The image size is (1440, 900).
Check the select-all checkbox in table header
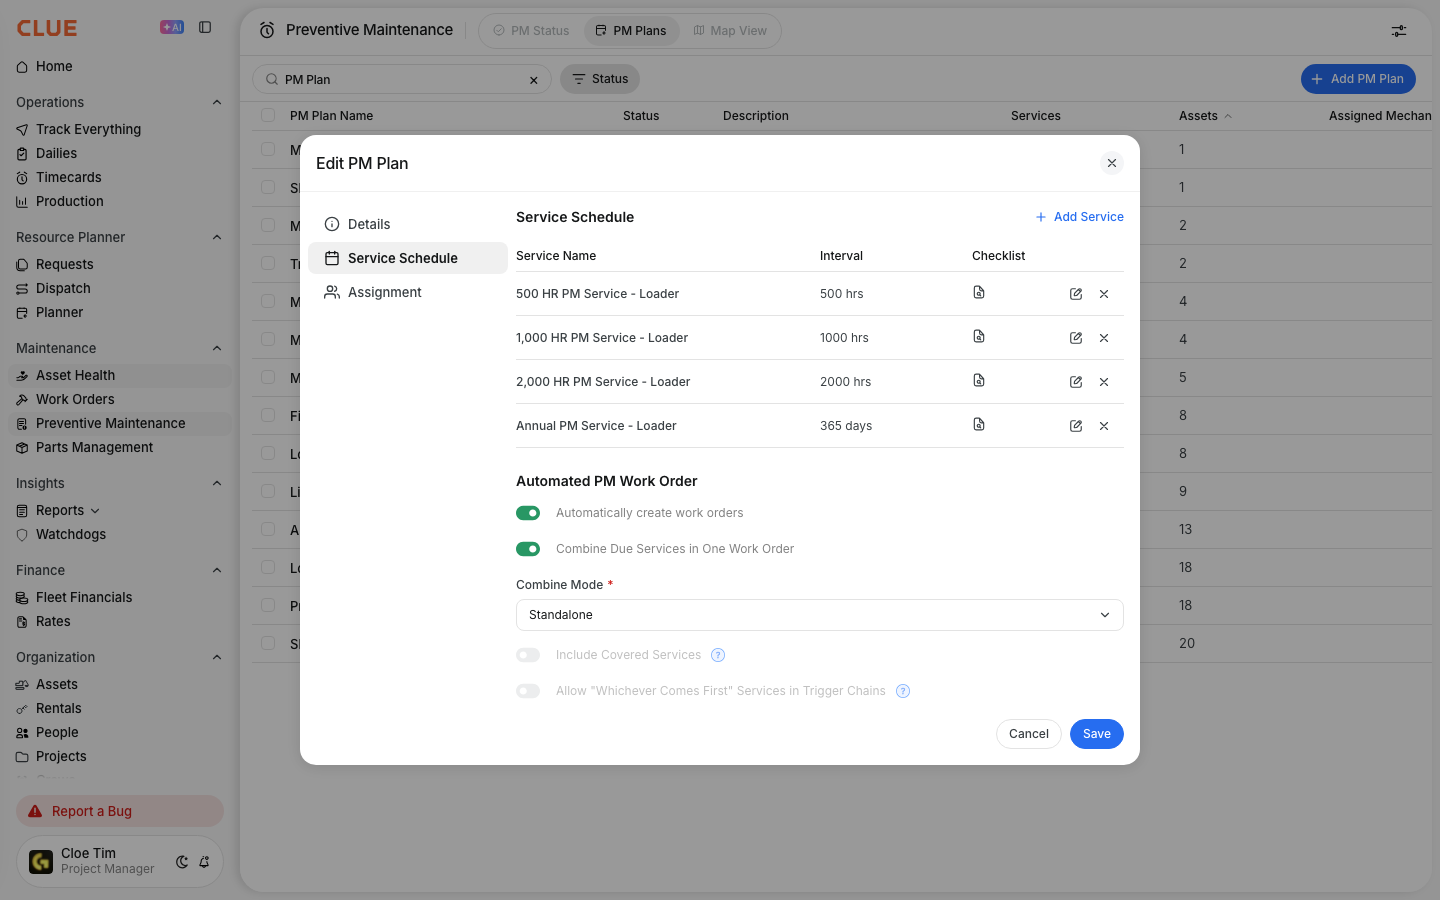(268, 115)
